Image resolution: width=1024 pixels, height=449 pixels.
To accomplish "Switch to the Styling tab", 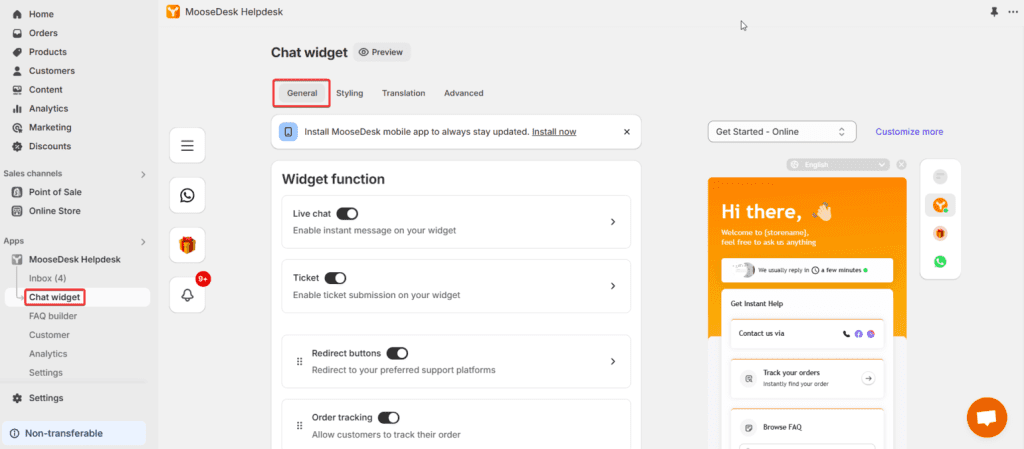I will coord(349,93).
